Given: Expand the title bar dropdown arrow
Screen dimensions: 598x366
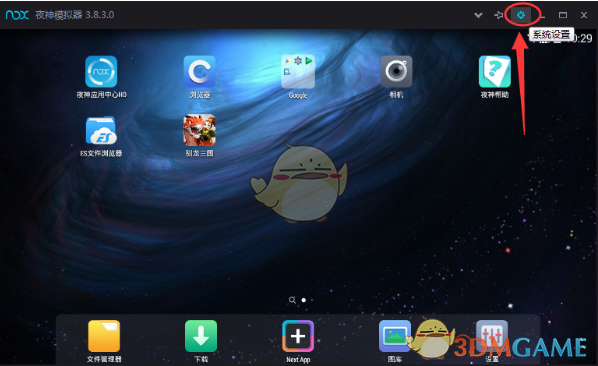Looking at the screenshot, I should tap(478, 15).
